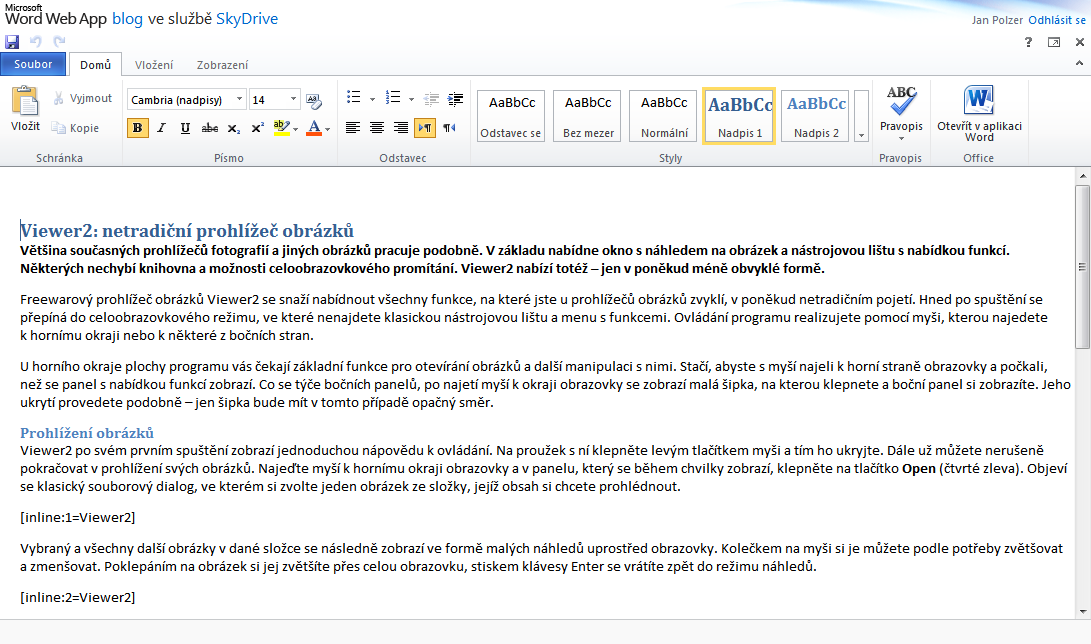Toggle Underline formatting

click(x=185, y=128)
